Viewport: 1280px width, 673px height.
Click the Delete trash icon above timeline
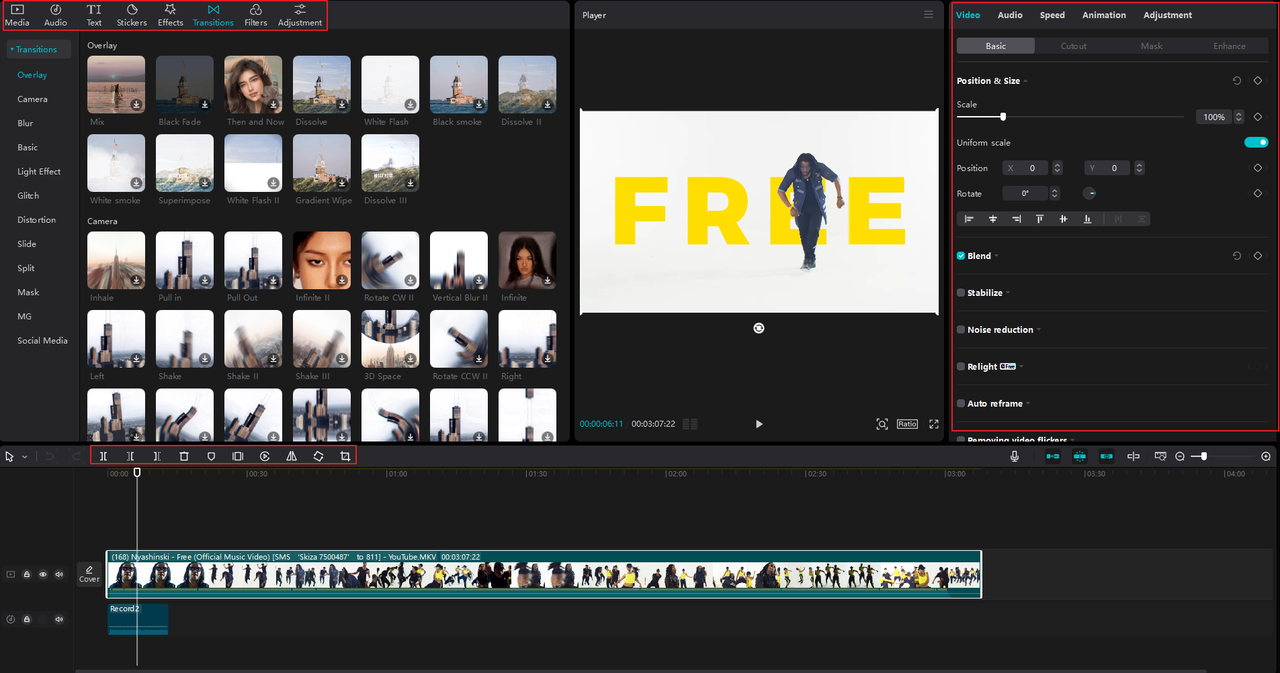coord(184,456)
